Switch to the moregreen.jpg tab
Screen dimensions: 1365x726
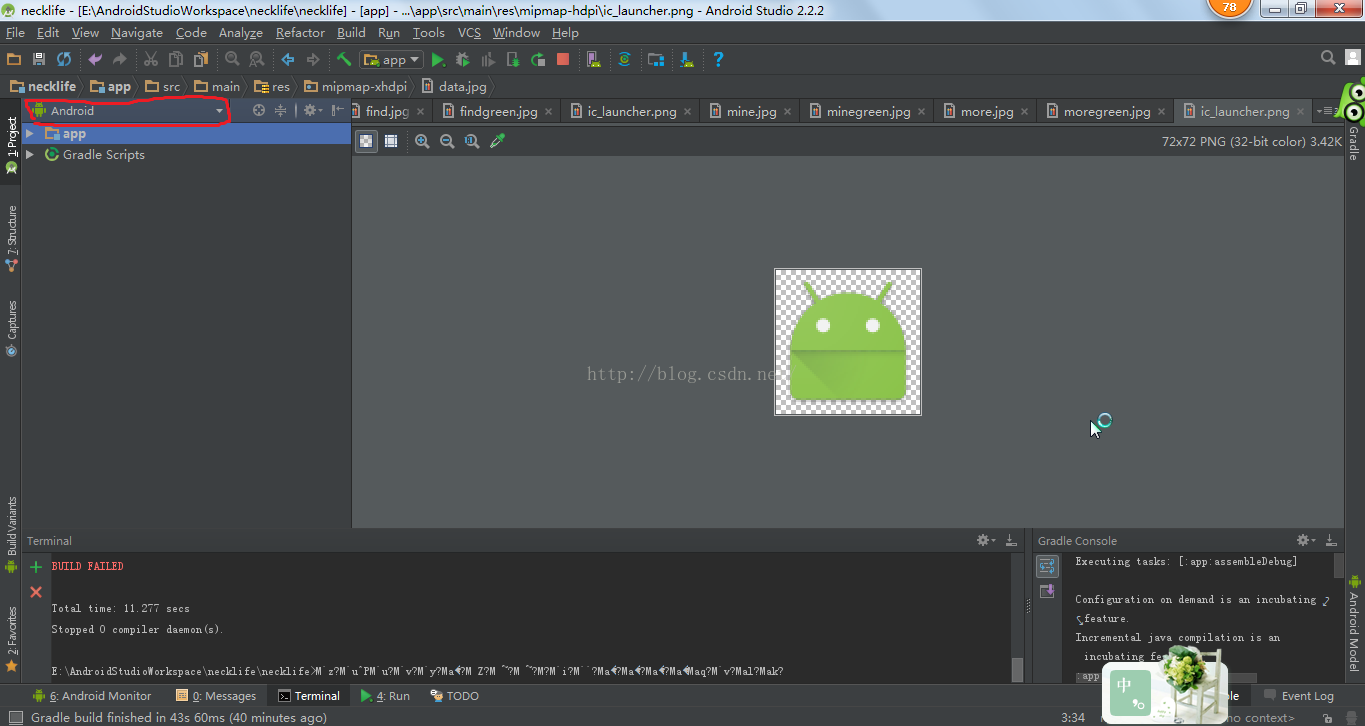pos(1106,111)
